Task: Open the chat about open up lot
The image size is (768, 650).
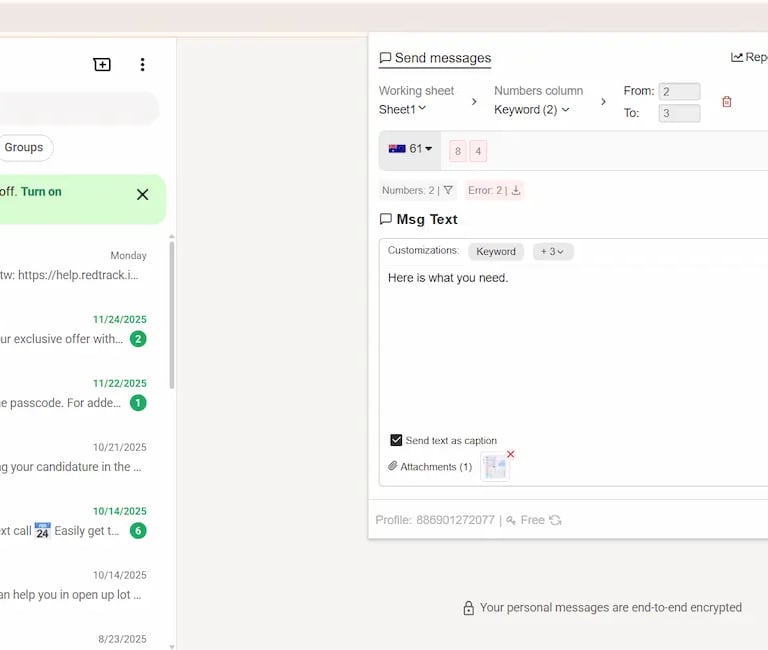Action: pos(73,585)
